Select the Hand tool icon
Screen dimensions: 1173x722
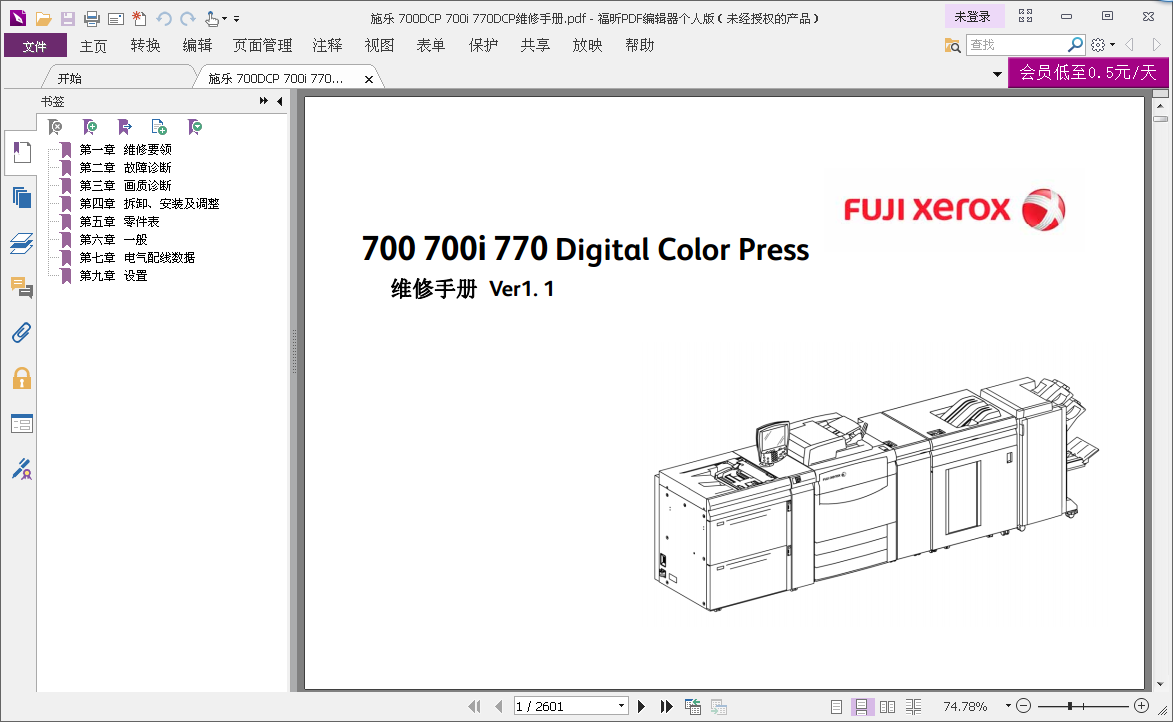pyautogui.click(x=212, y=19)
